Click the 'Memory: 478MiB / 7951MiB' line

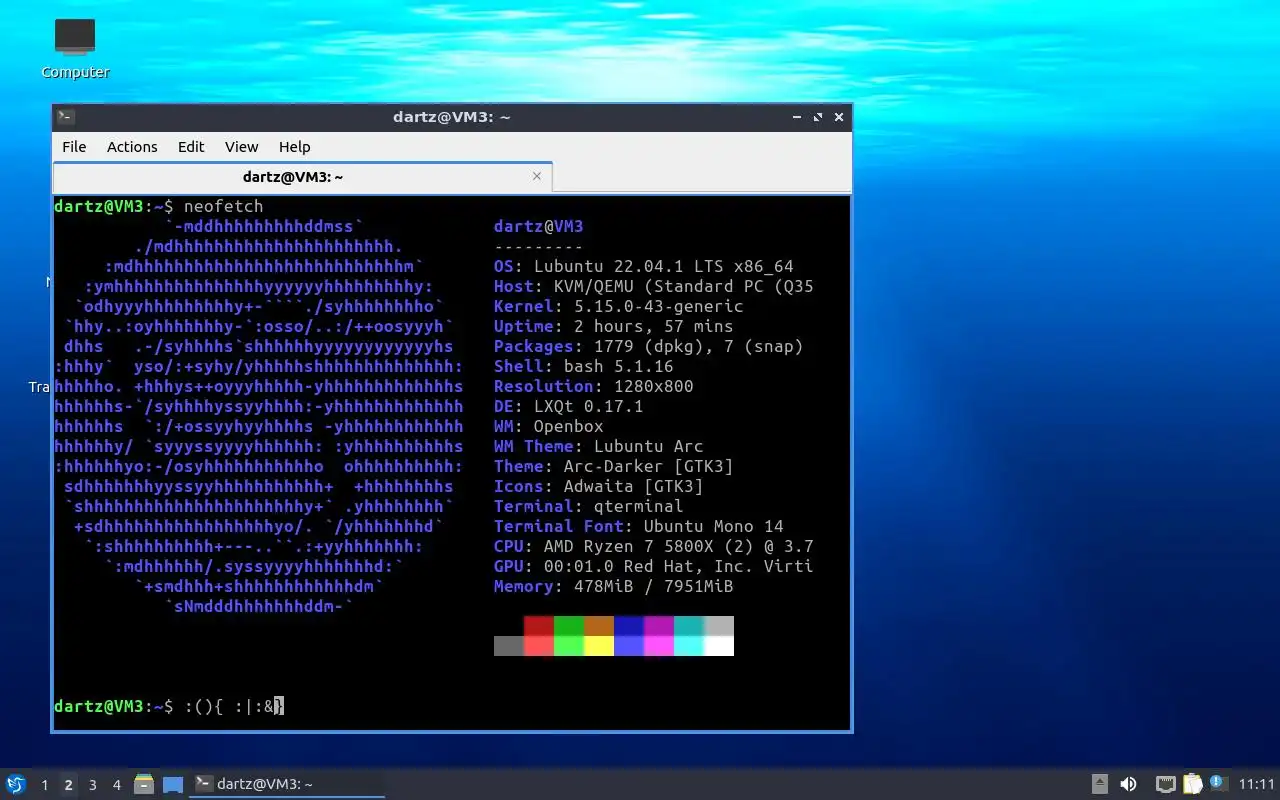613,586
